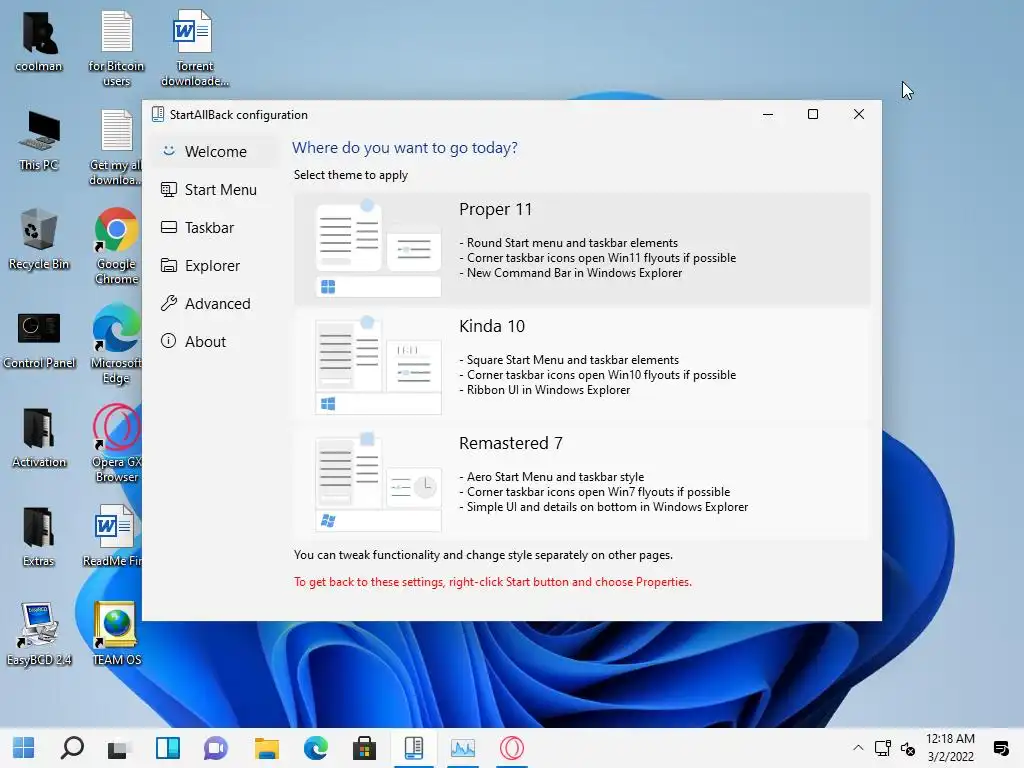The height and width of the screenshot is (768, 1024).
Task: Minimize the StartAllBack configuration window
Action: (x=768, y=114)
